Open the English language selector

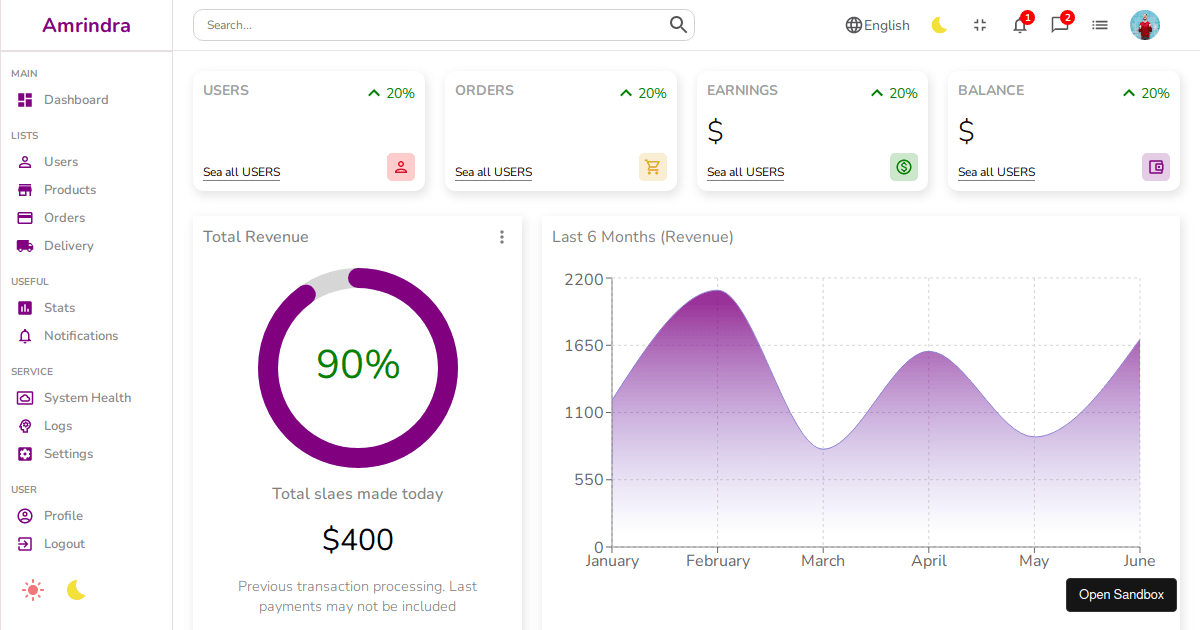tap(877, 25)
